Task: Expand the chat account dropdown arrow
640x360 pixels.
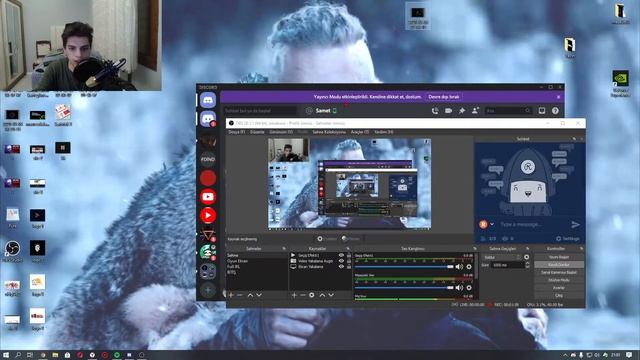Action: coord(492,224)
